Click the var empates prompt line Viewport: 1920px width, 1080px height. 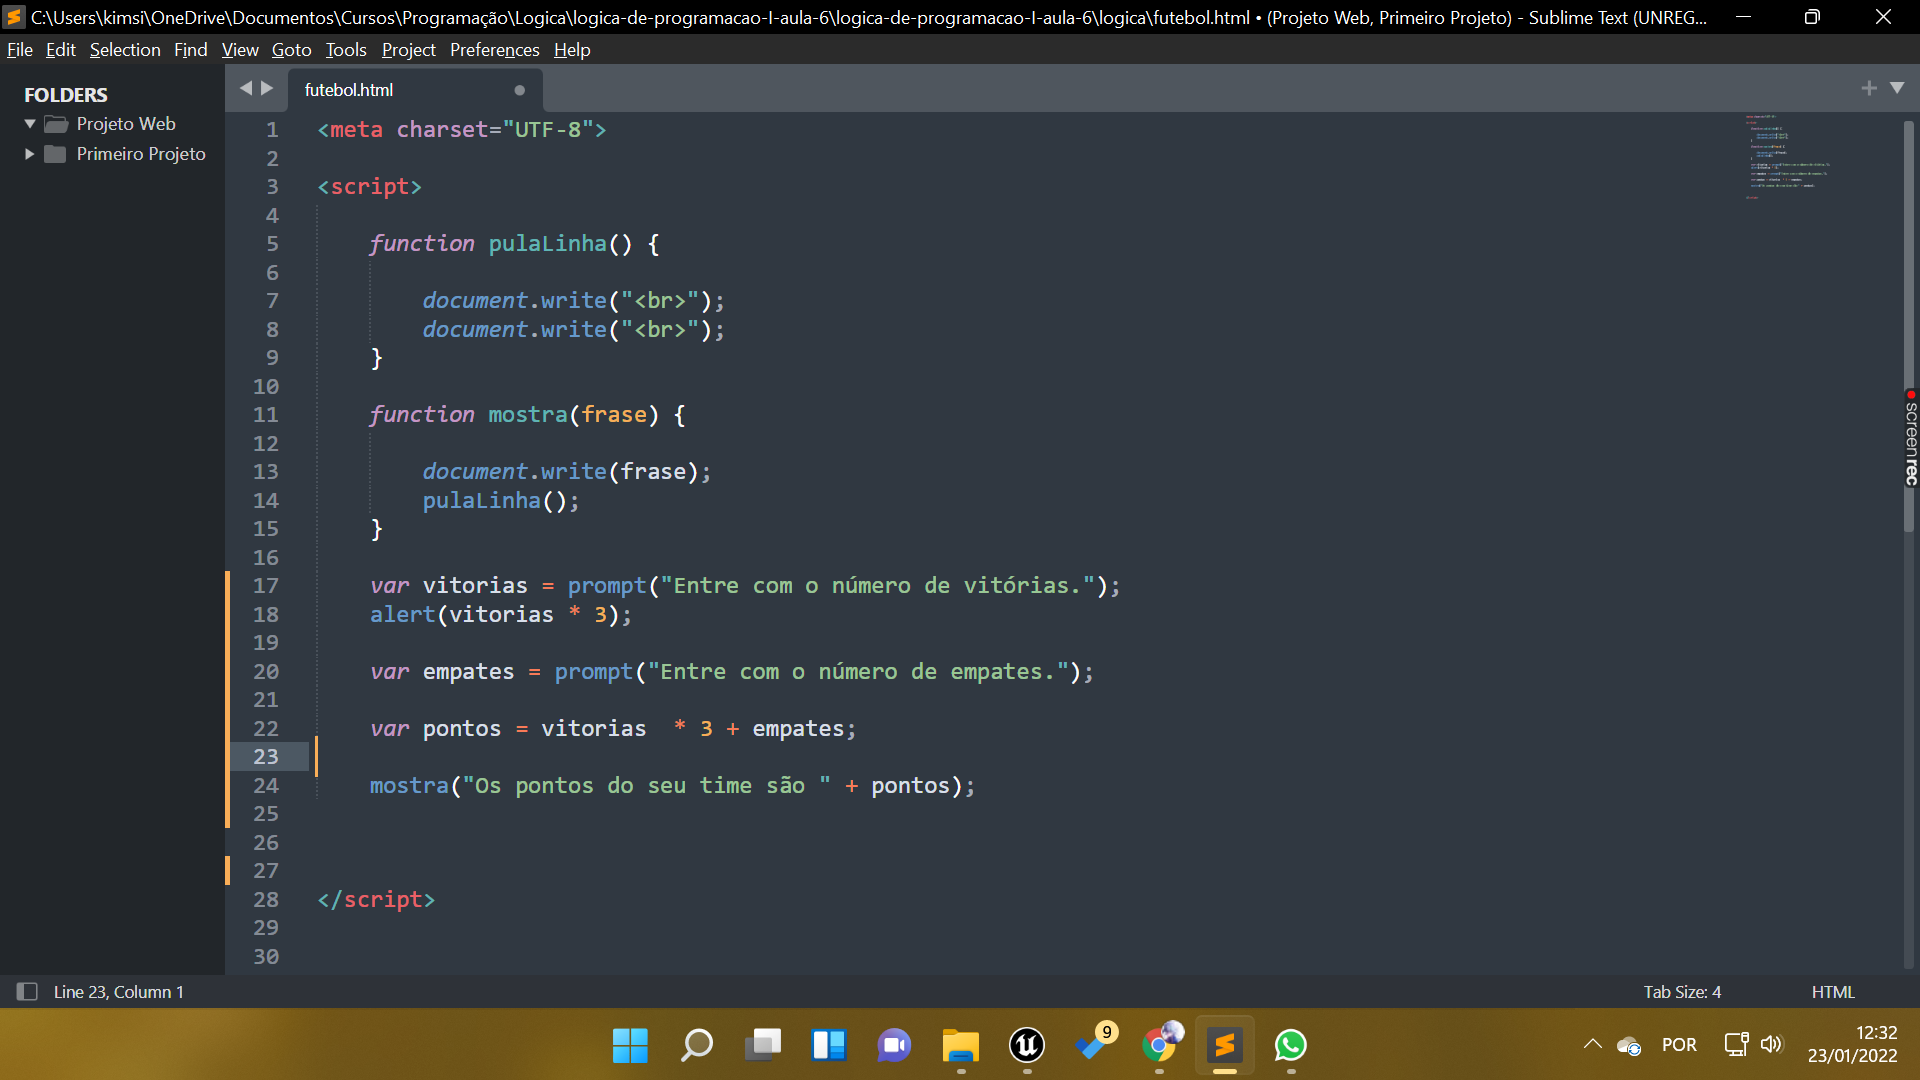tap(732, 672)
